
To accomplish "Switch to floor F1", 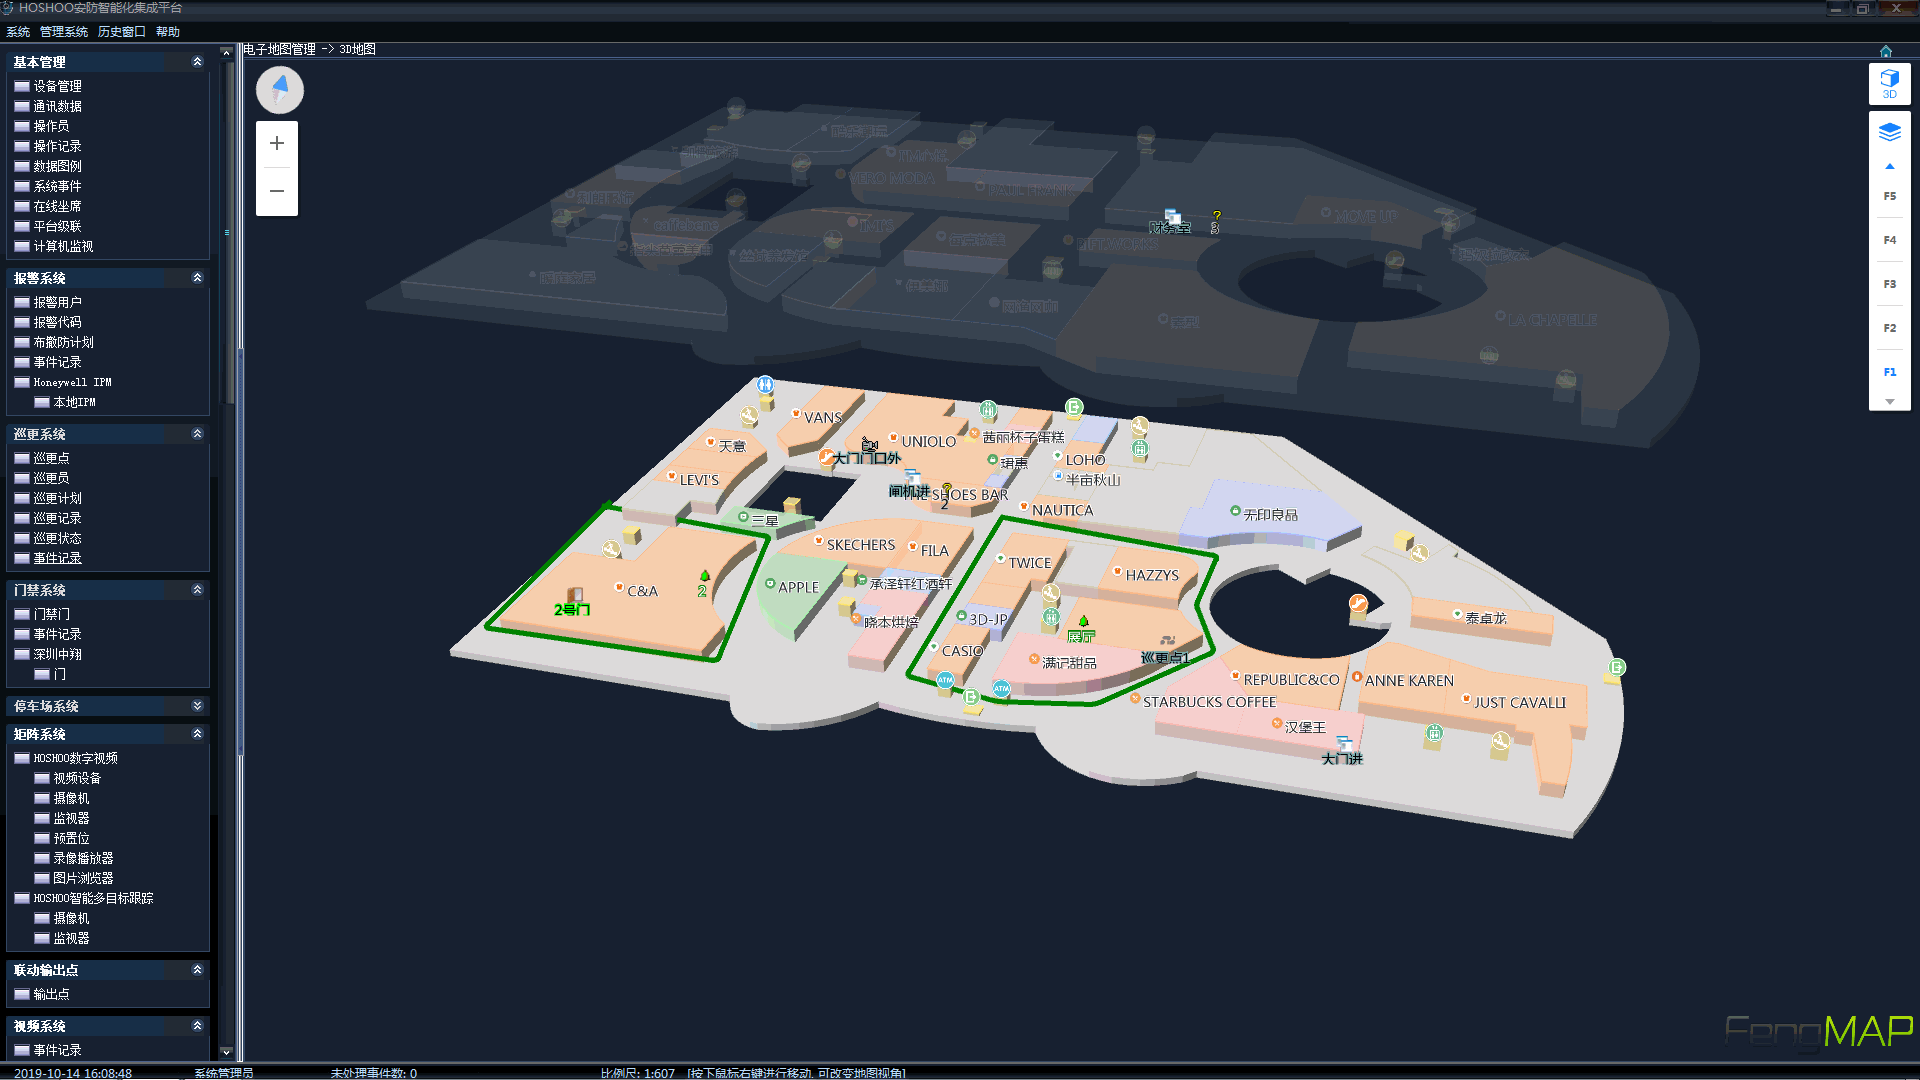I will (1889, 372).
